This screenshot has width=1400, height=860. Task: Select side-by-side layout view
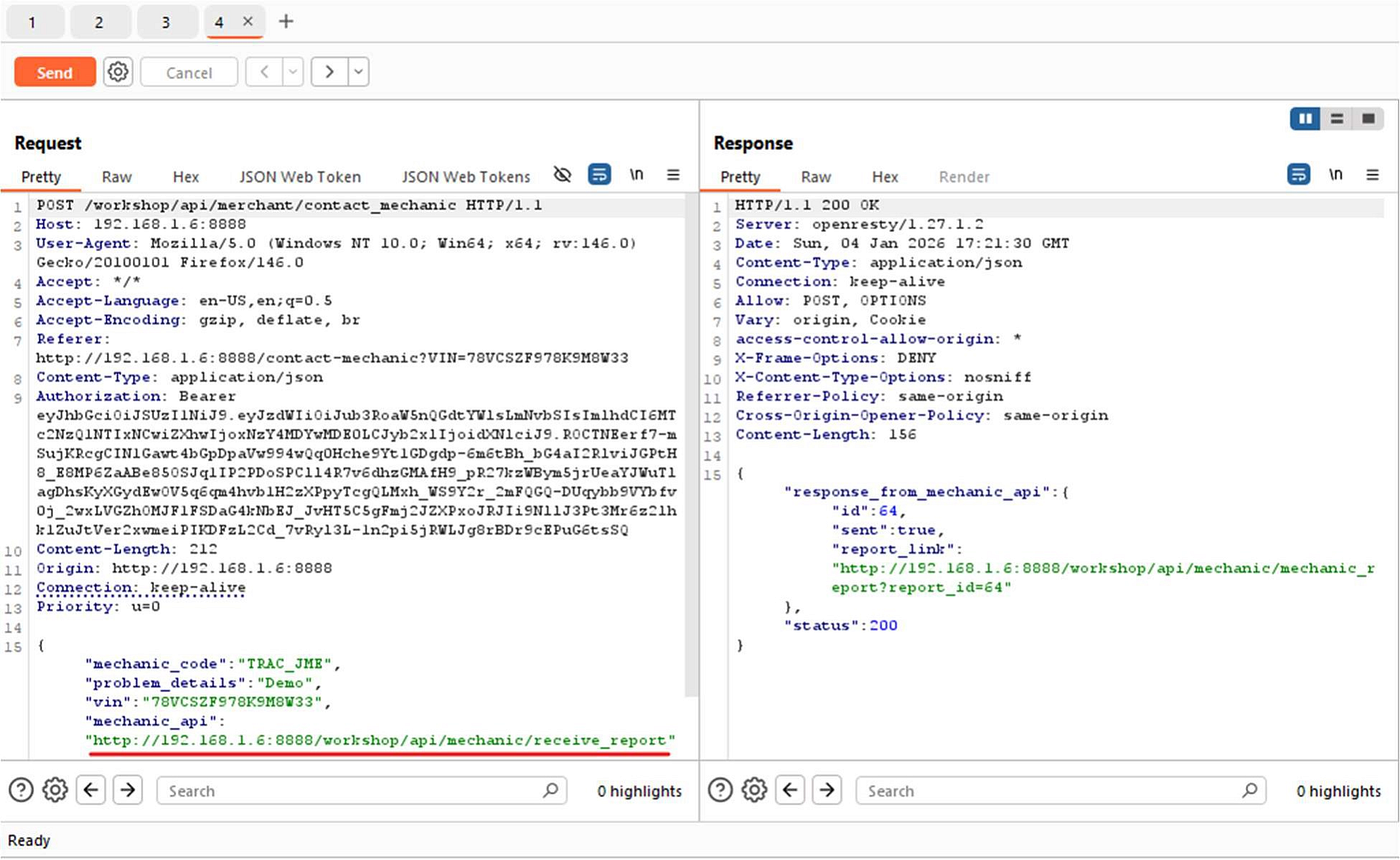(1305, 119)
